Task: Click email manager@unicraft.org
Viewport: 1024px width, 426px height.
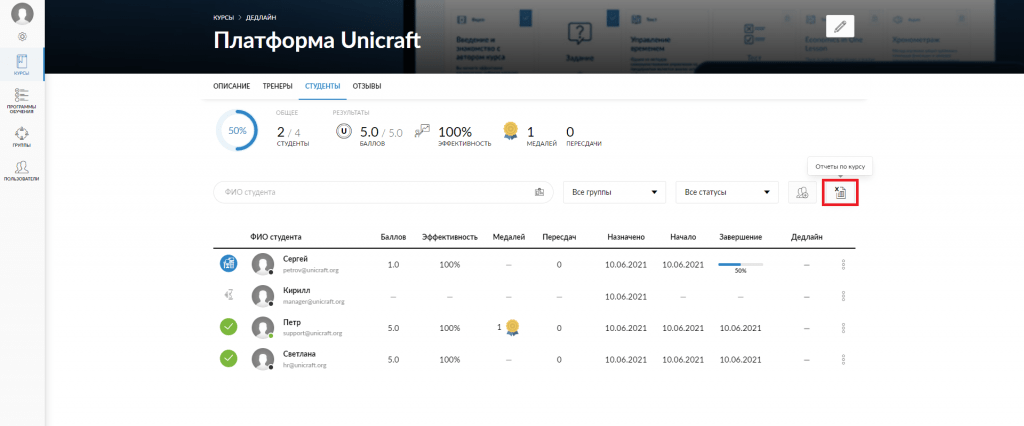Action: coord(313,302)
